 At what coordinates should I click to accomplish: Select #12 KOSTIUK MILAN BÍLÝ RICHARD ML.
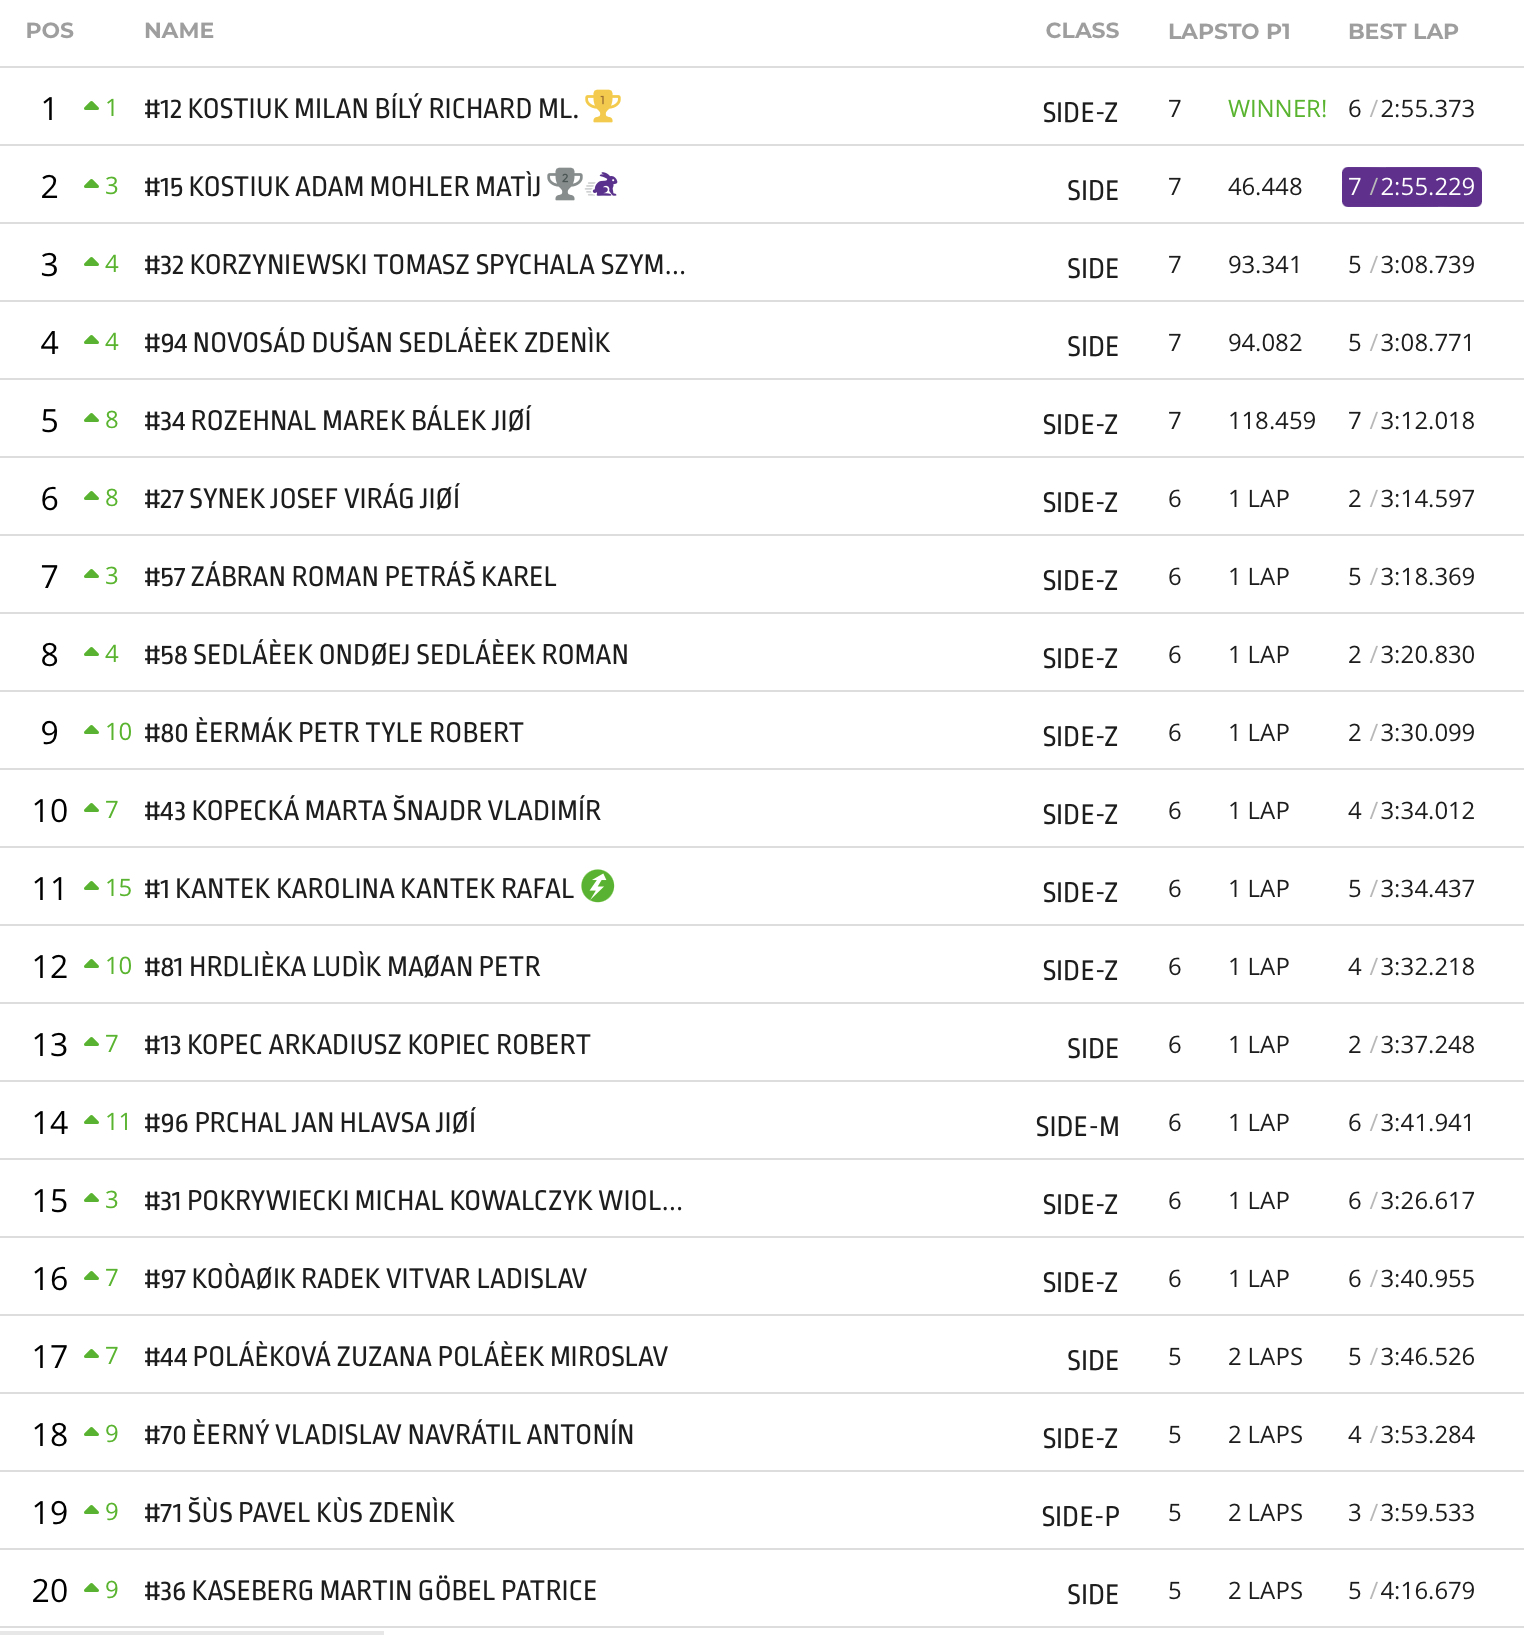coord(362,108)
